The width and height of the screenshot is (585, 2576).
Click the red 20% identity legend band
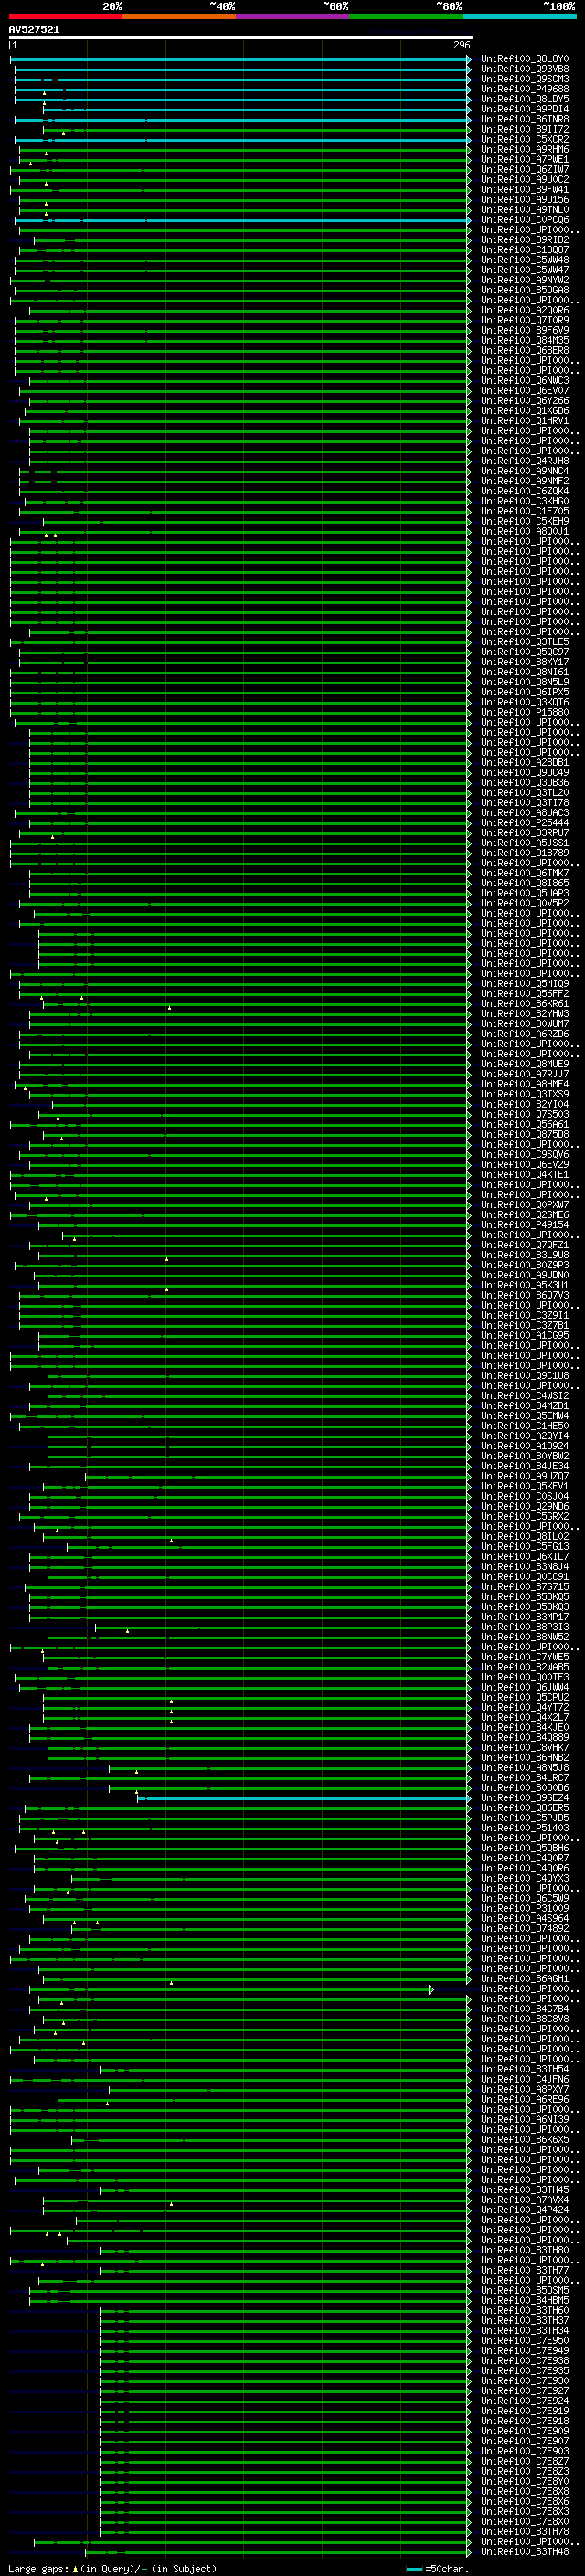pyautogui.click(x=65, y=16)
